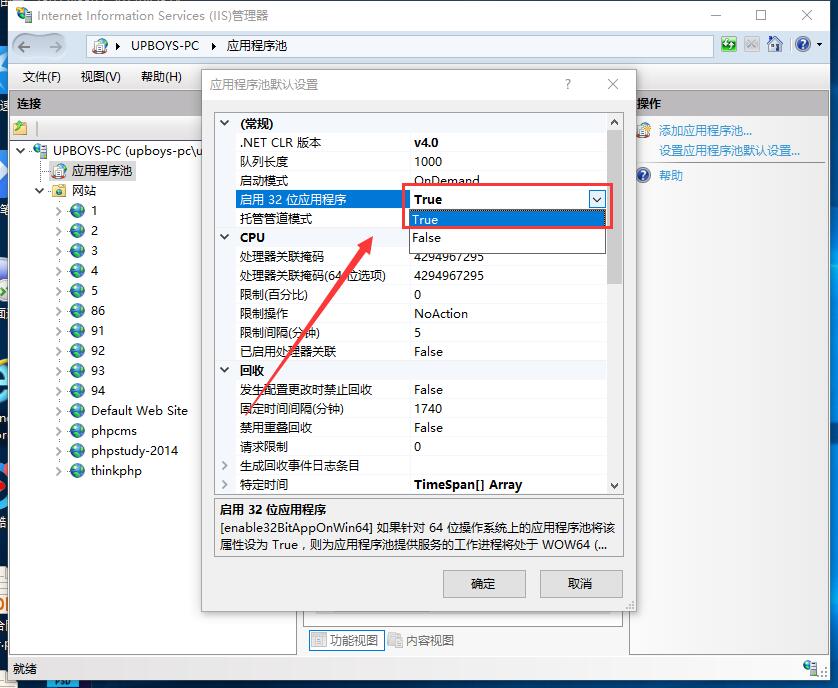The height and width of the screenshot is (688, 838).
Task: Click the 网站 folder icon in tree
Action: [x=58, y=191]
